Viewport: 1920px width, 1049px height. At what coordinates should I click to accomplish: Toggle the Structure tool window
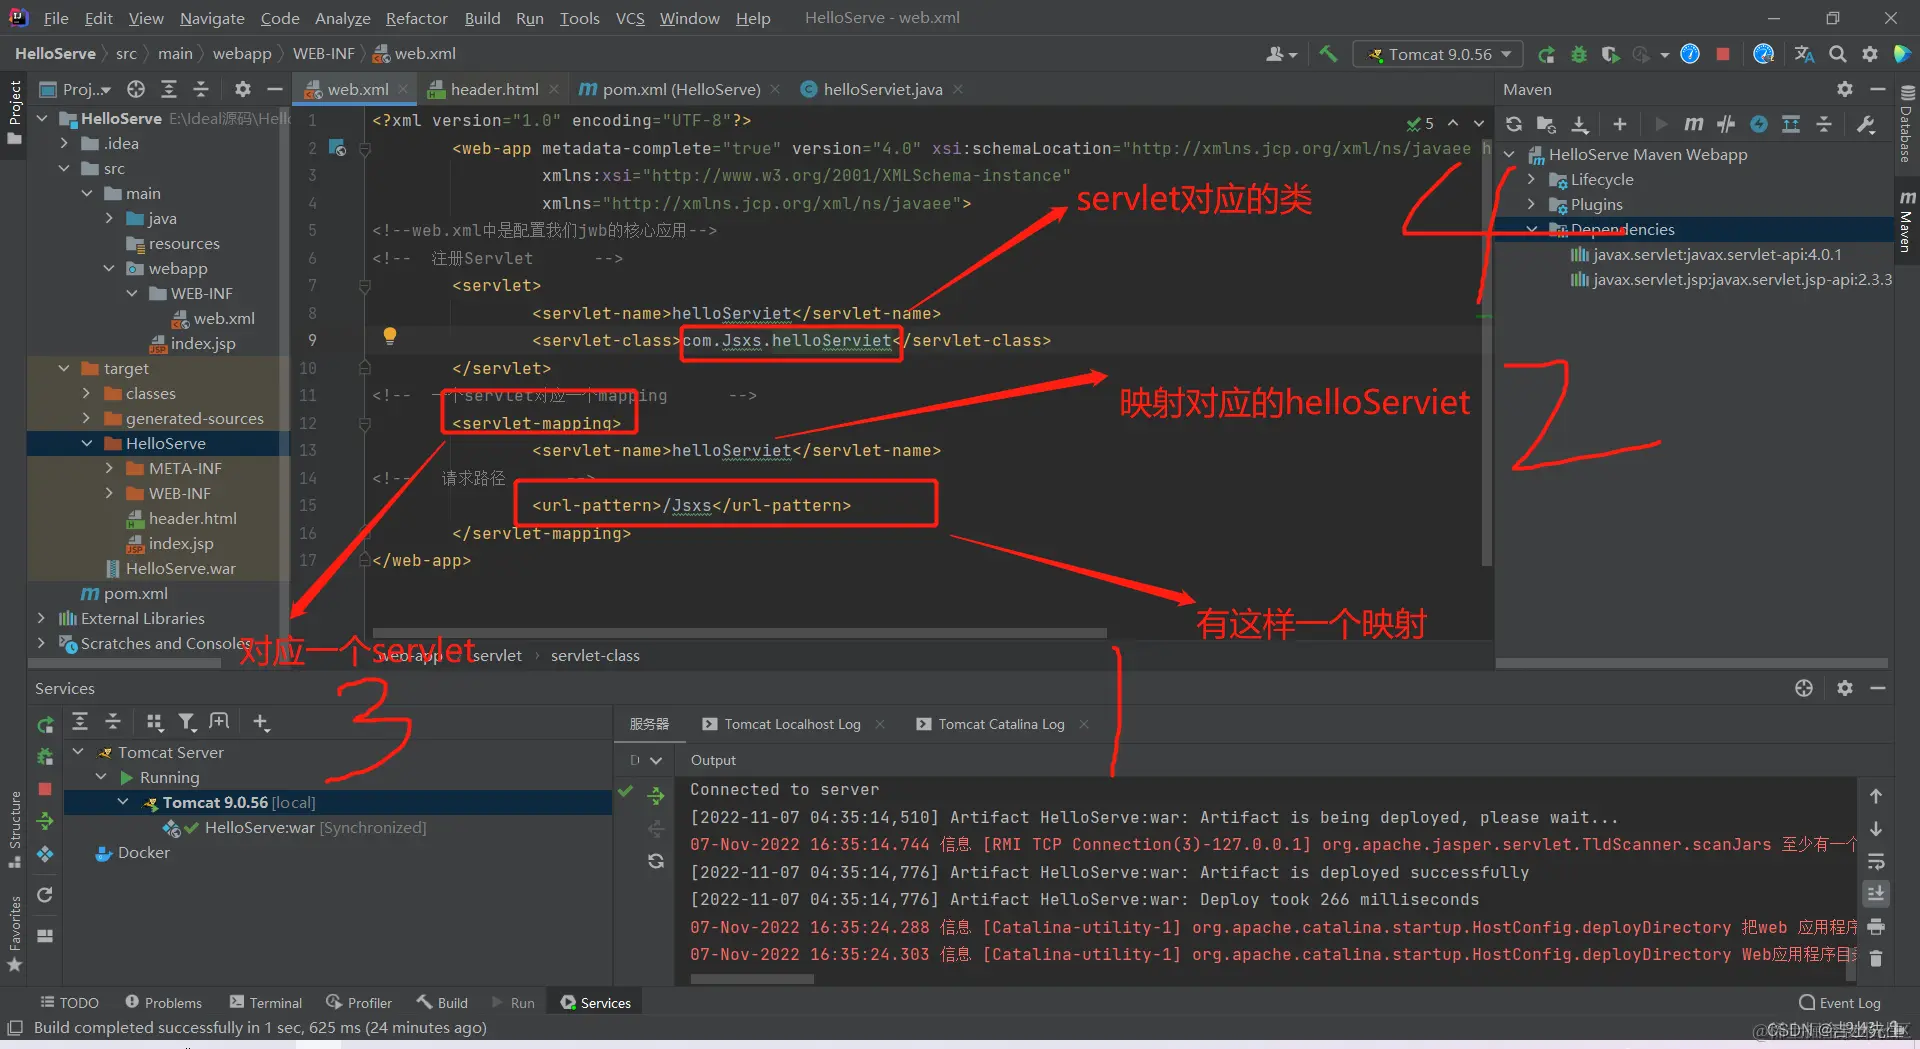(14, 829)
